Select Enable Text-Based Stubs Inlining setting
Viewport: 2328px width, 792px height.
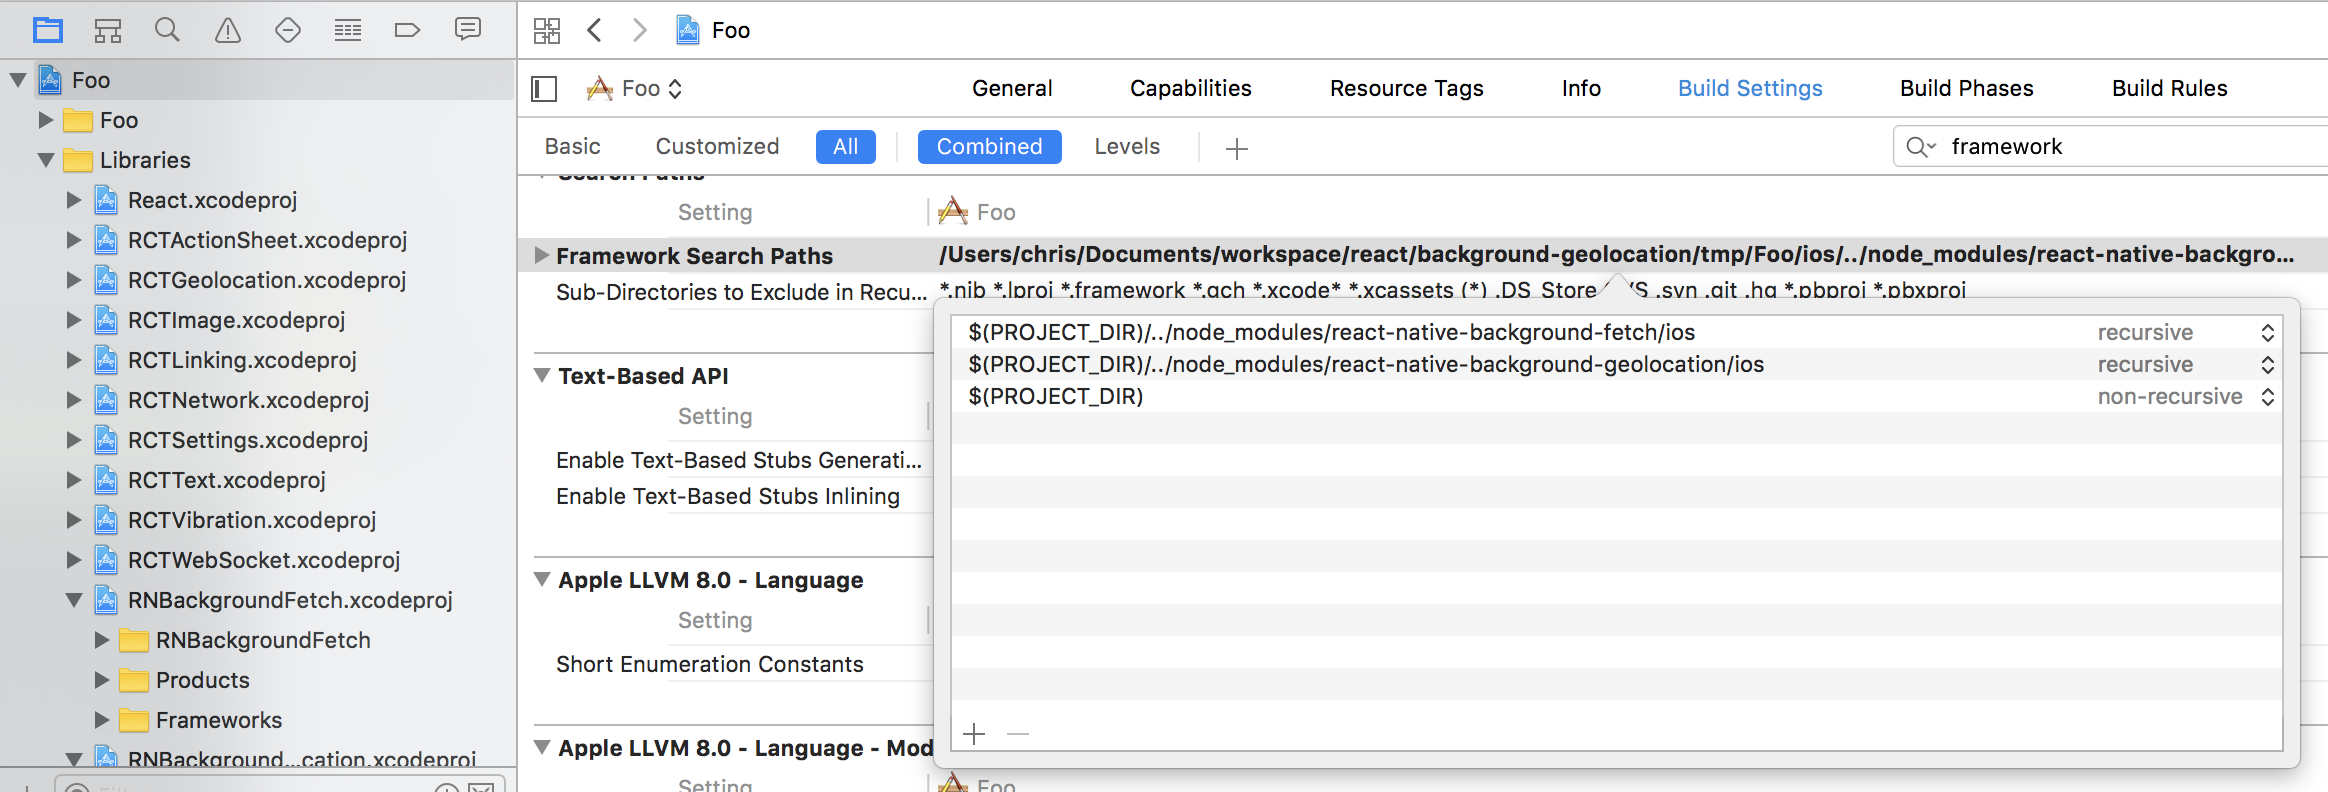coord(728,496)
